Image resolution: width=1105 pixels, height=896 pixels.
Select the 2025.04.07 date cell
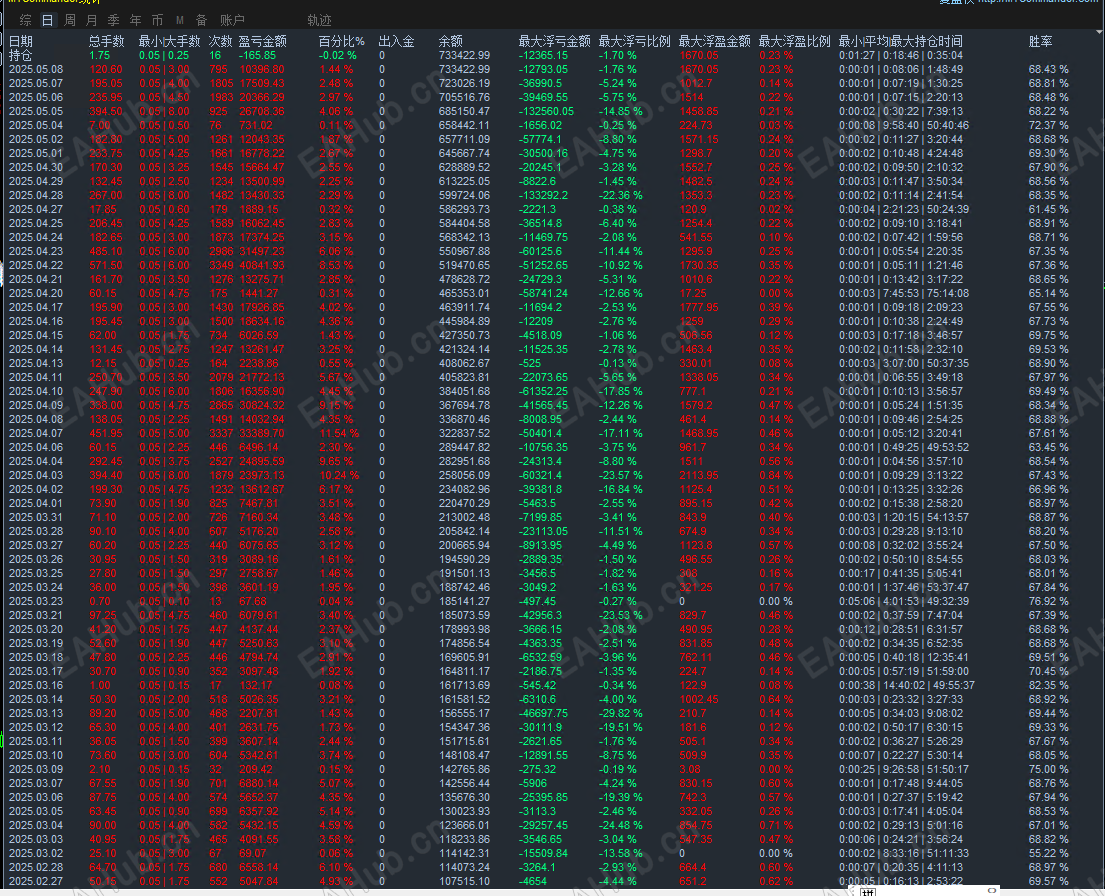pyautogui.click(x=36, y=433)
